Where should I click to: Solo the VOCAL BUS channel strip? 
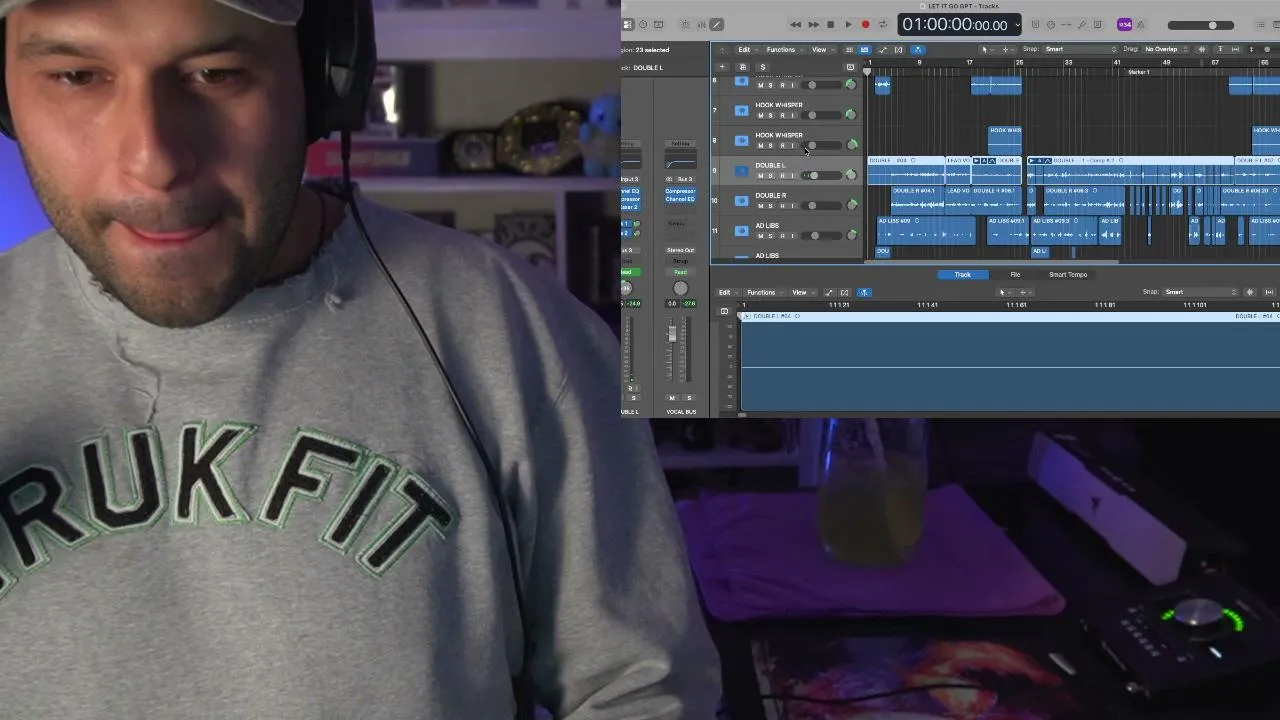tap(689, 398)
